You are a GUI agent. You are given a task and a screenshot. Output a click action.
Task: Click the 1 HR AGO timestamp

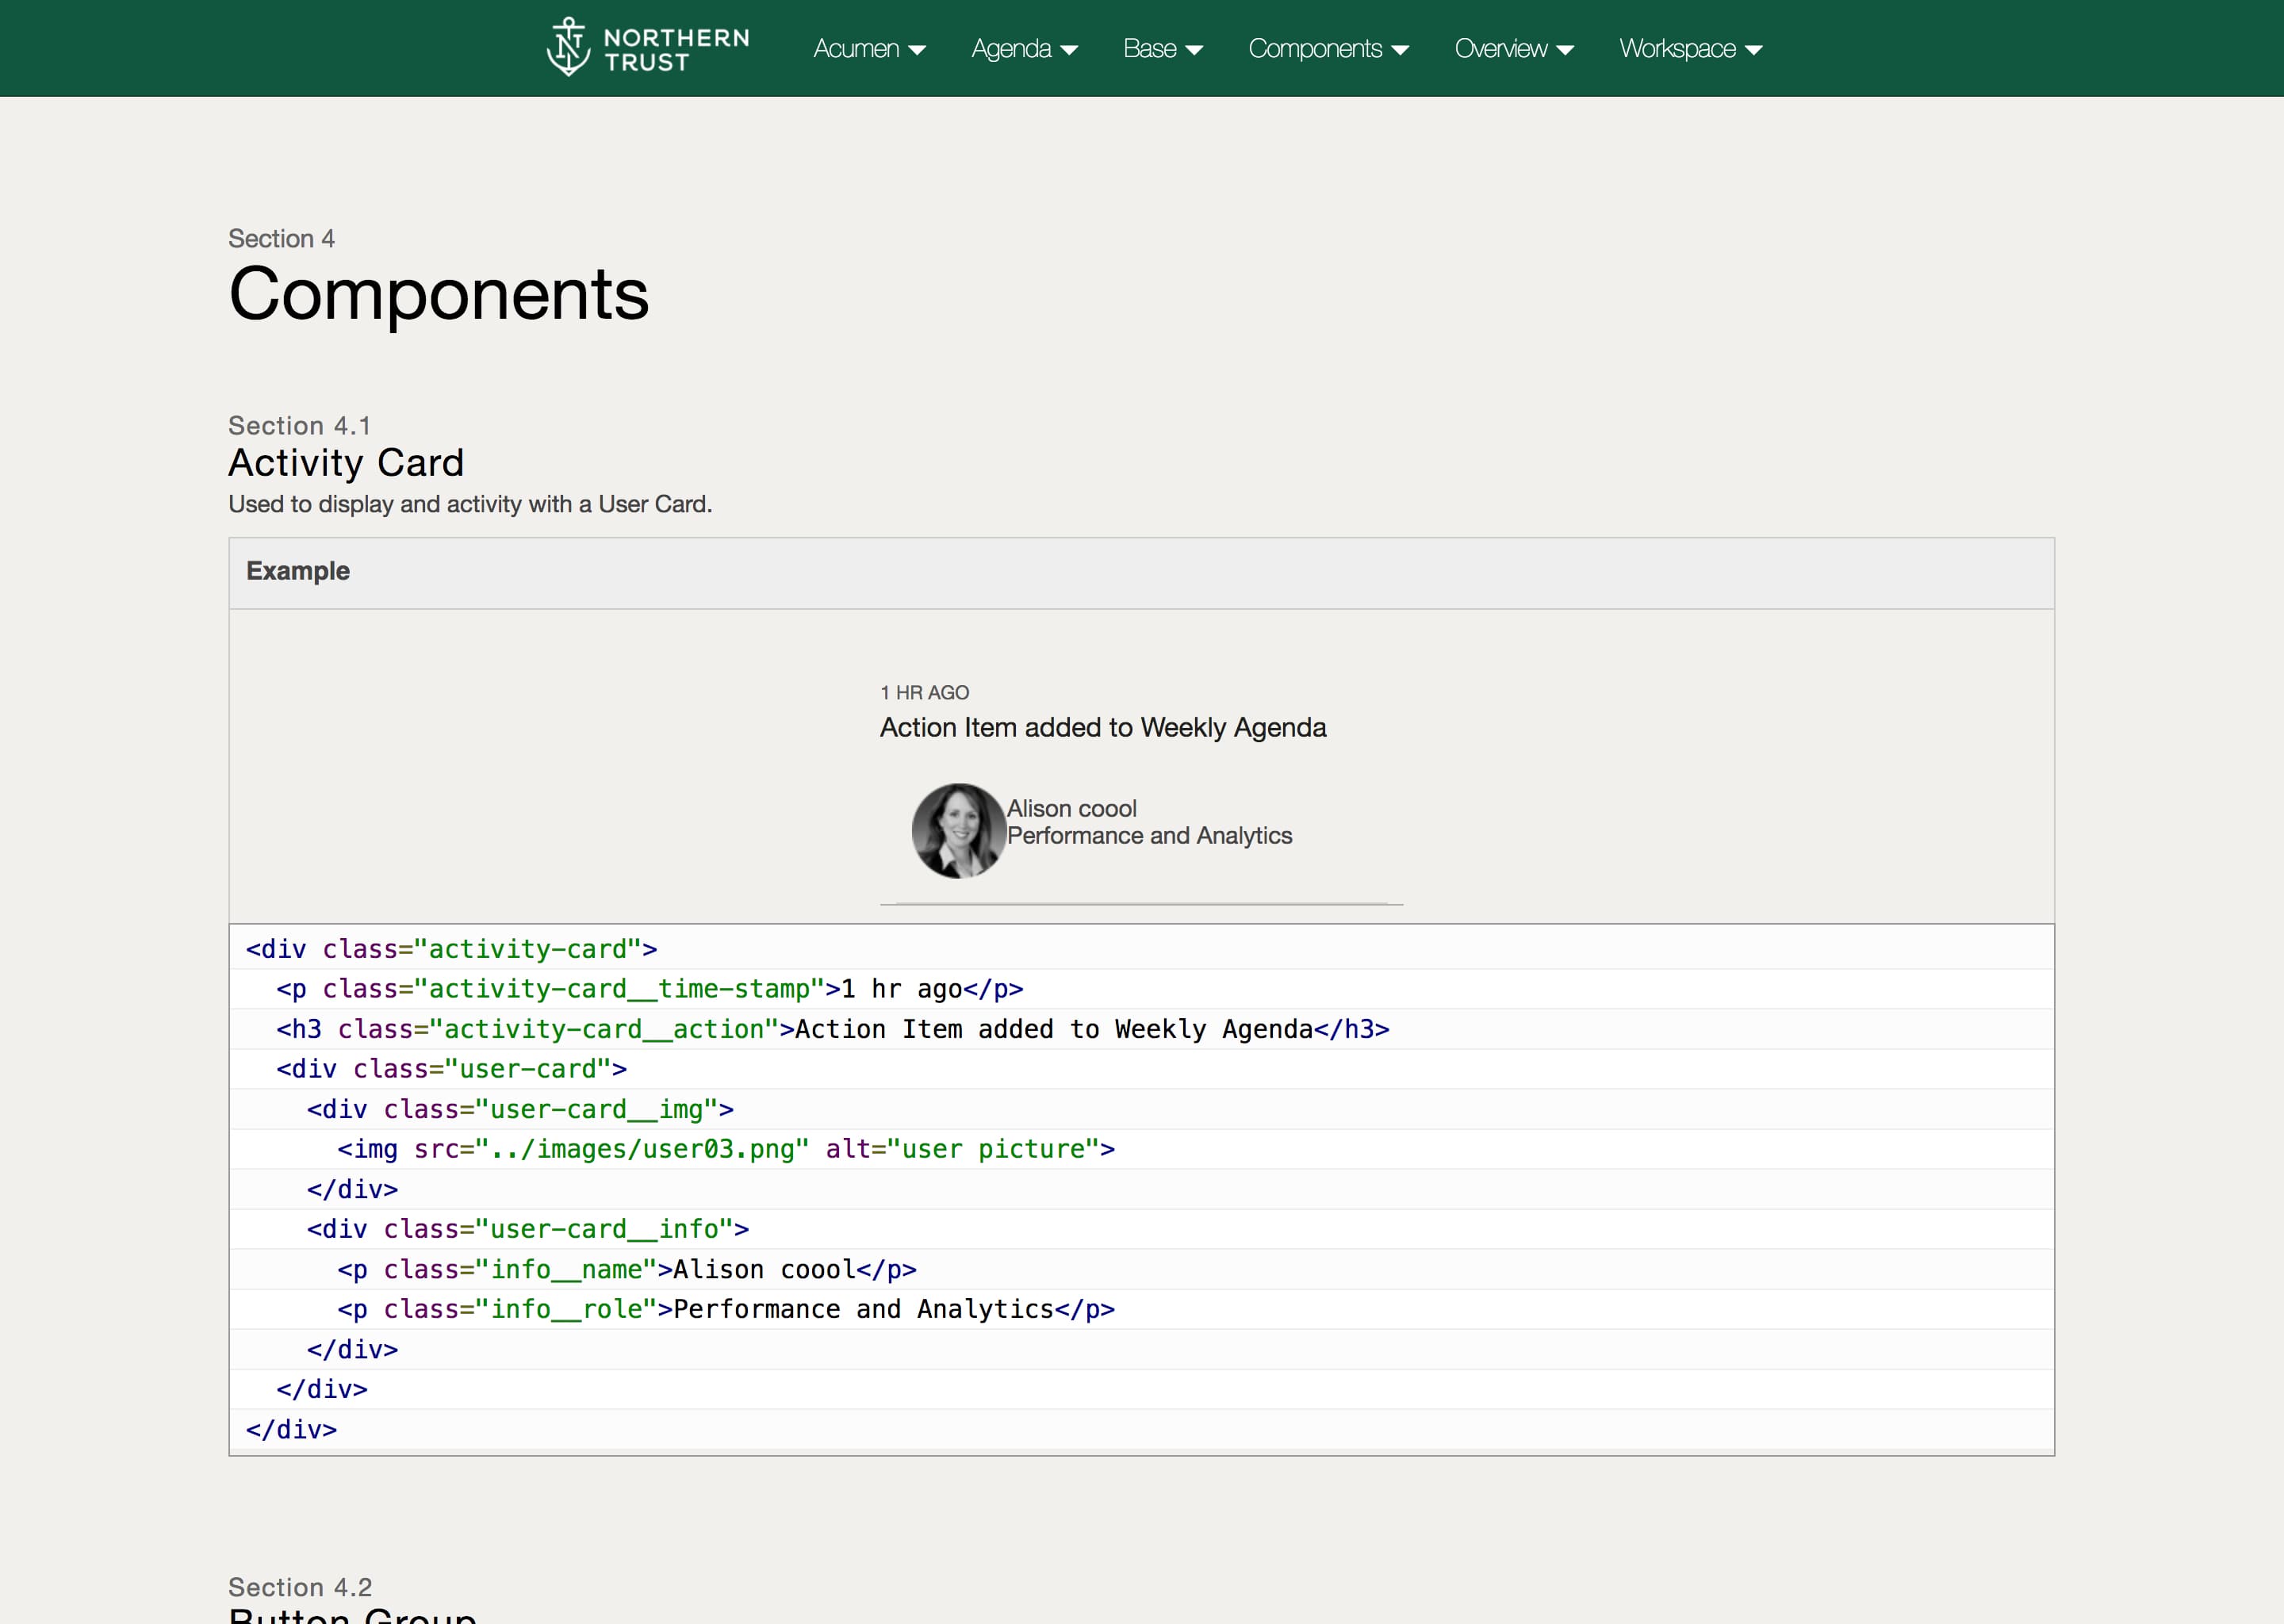(924, 692)
